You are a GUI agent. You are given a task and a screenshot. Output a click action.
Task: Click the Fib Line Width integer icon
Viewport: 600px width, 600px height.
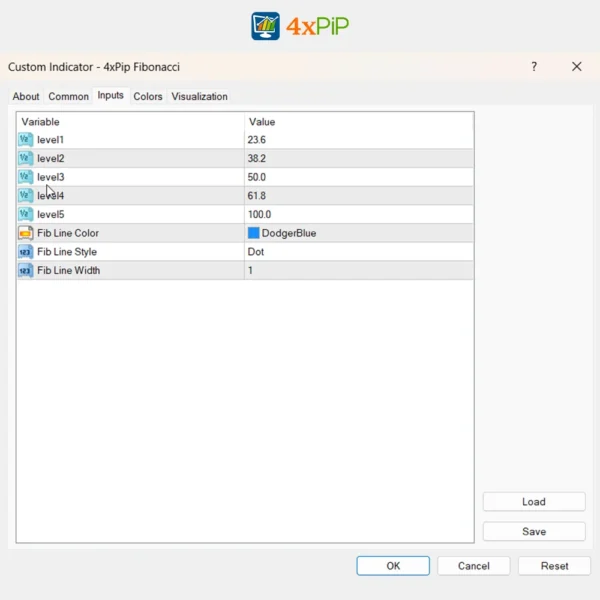click(x=25, y=270)
